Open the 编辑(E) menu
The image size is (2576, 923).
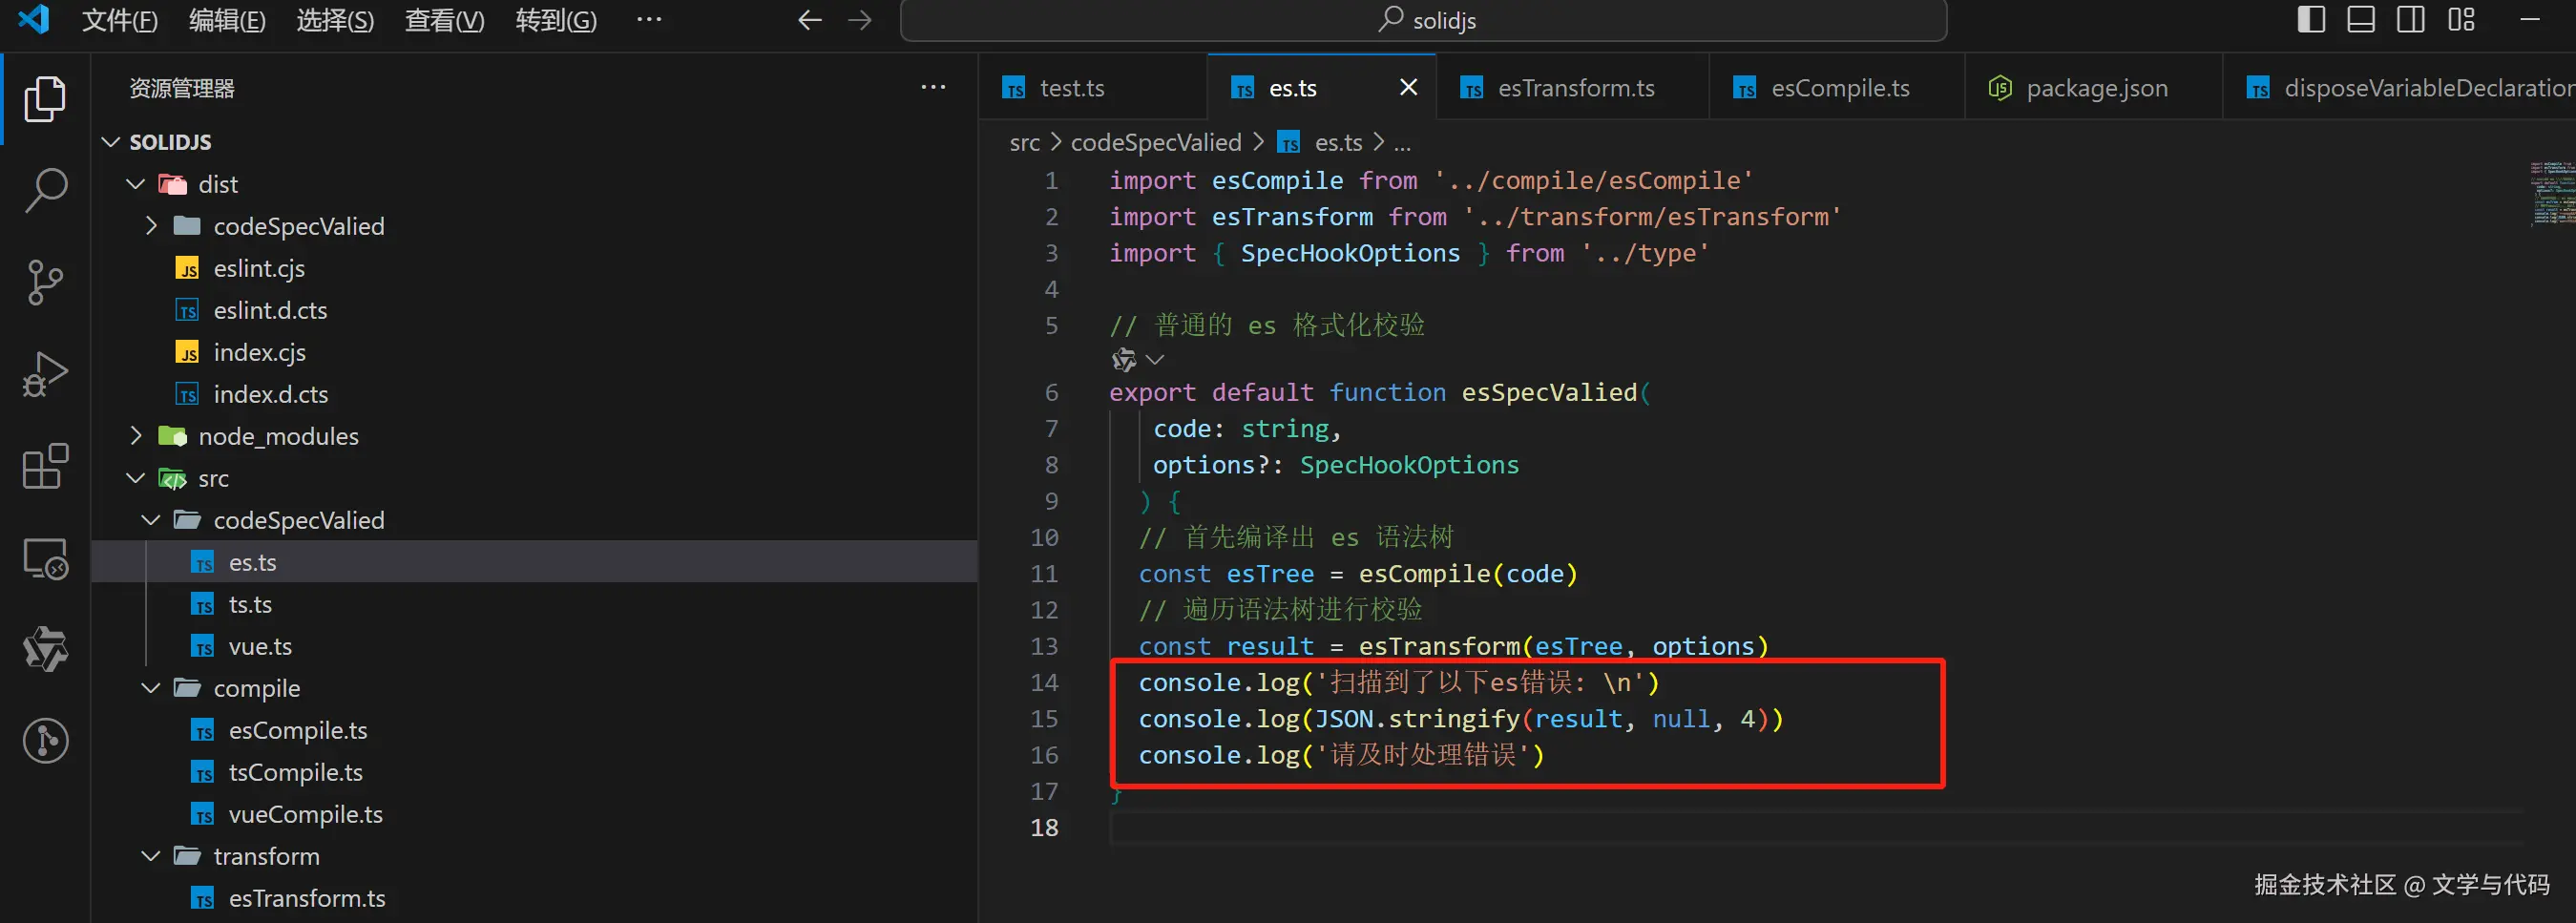point(228,20)
